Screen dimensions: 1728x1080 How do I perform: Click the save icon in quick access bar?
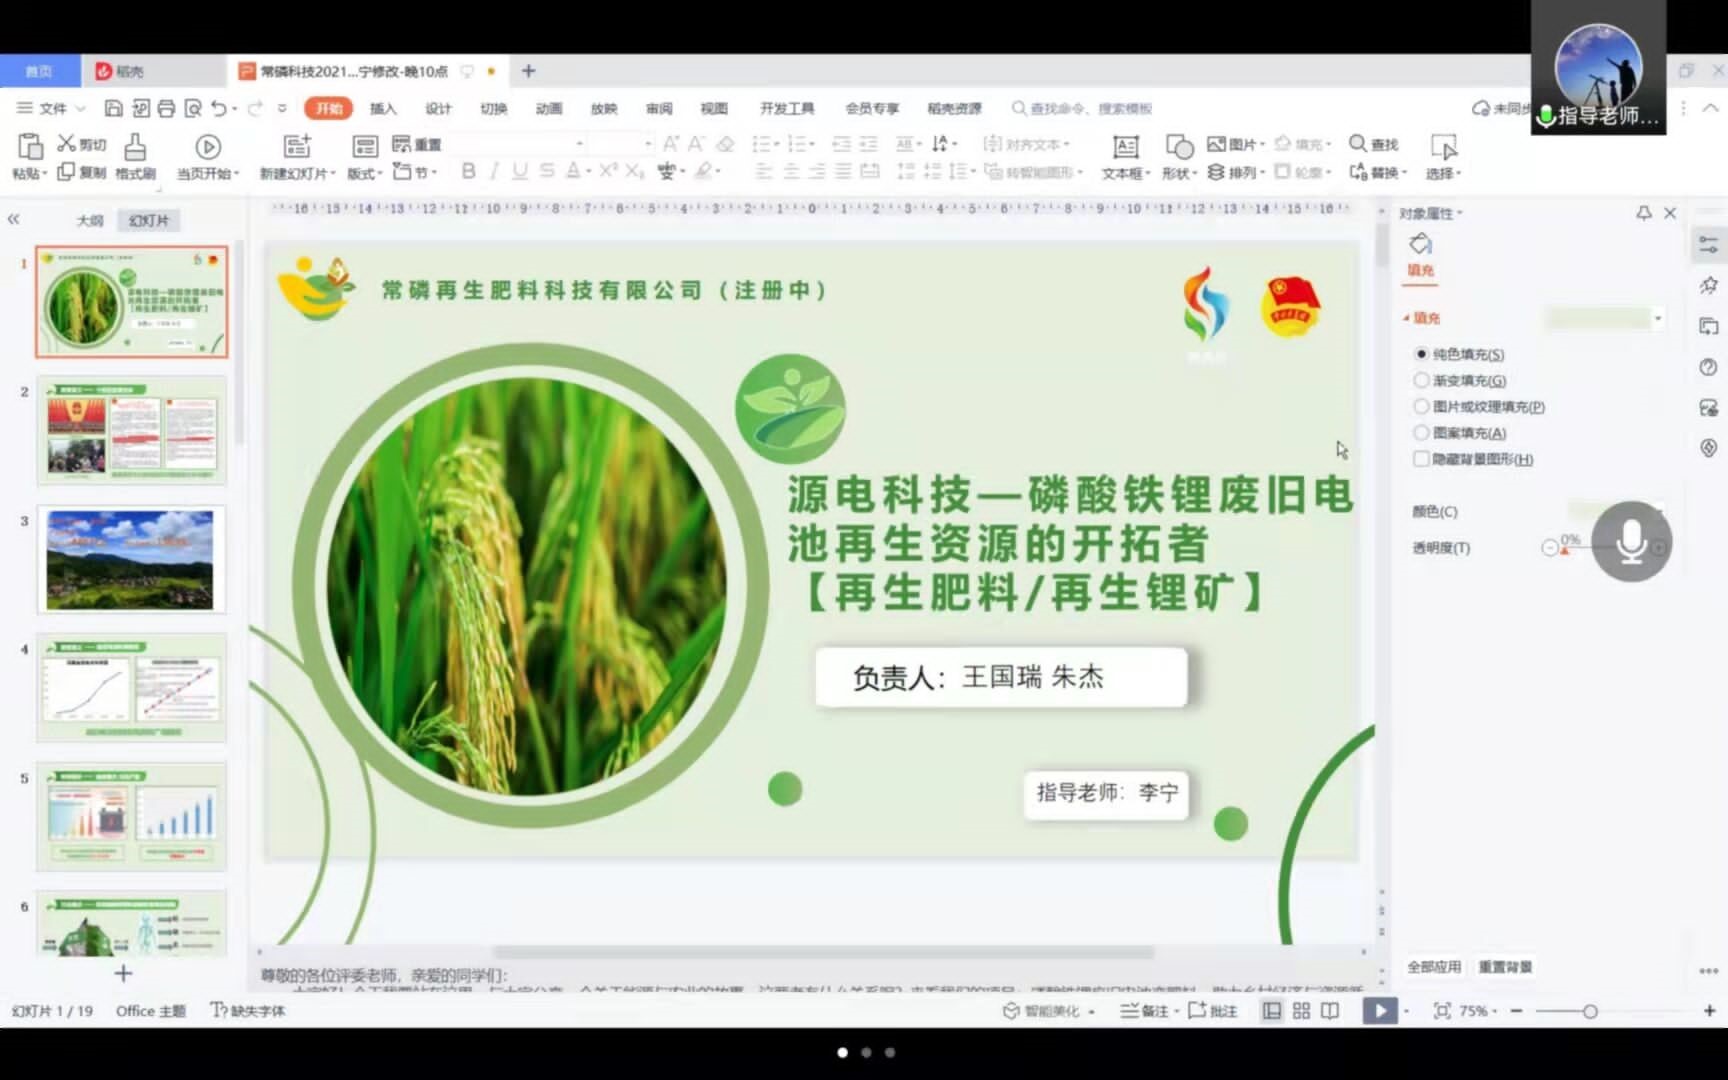pyautogui.click(x=114, y=108)
